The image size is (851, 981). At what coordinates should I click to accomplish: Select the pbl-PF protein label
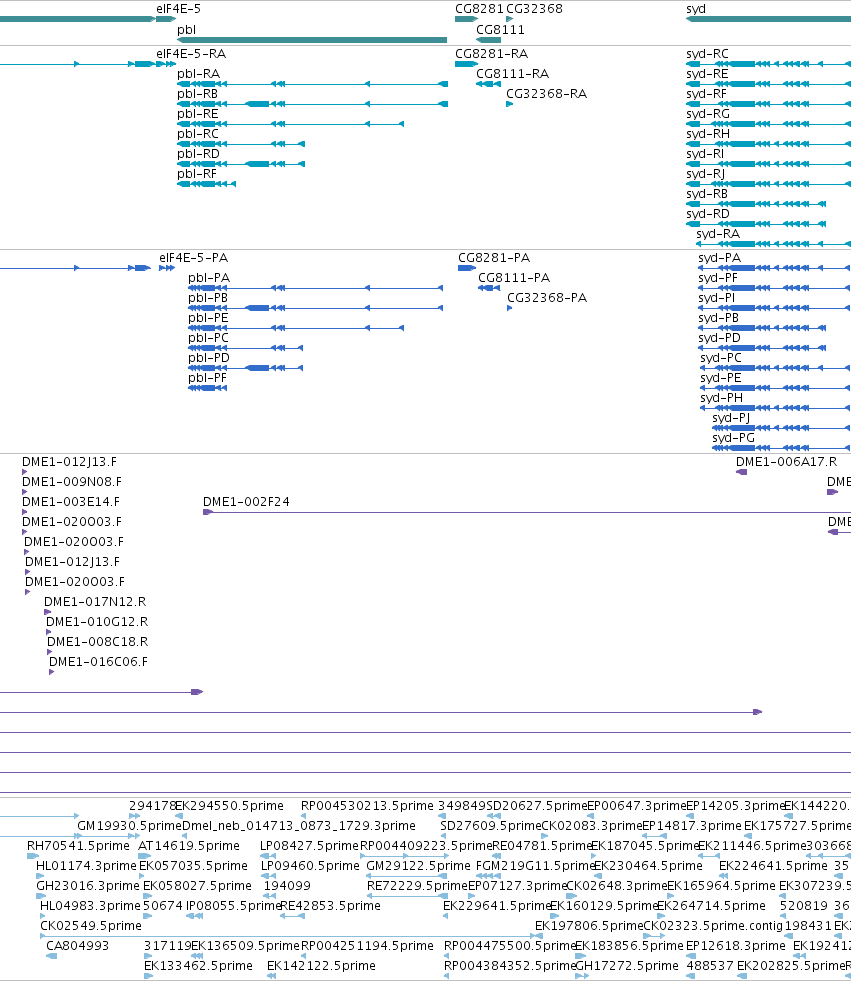(207, 378)
